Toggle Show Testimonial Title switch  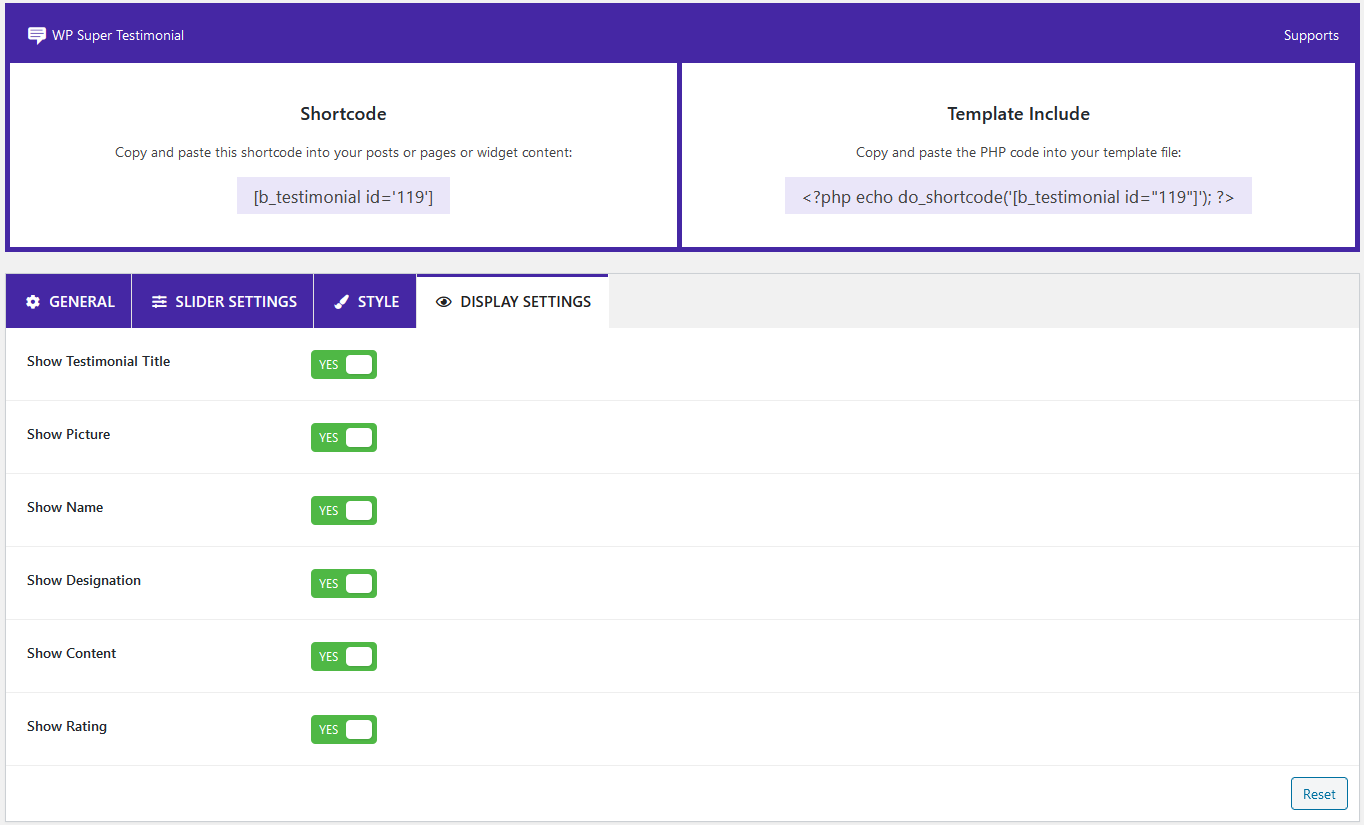(x=344, y=365)
